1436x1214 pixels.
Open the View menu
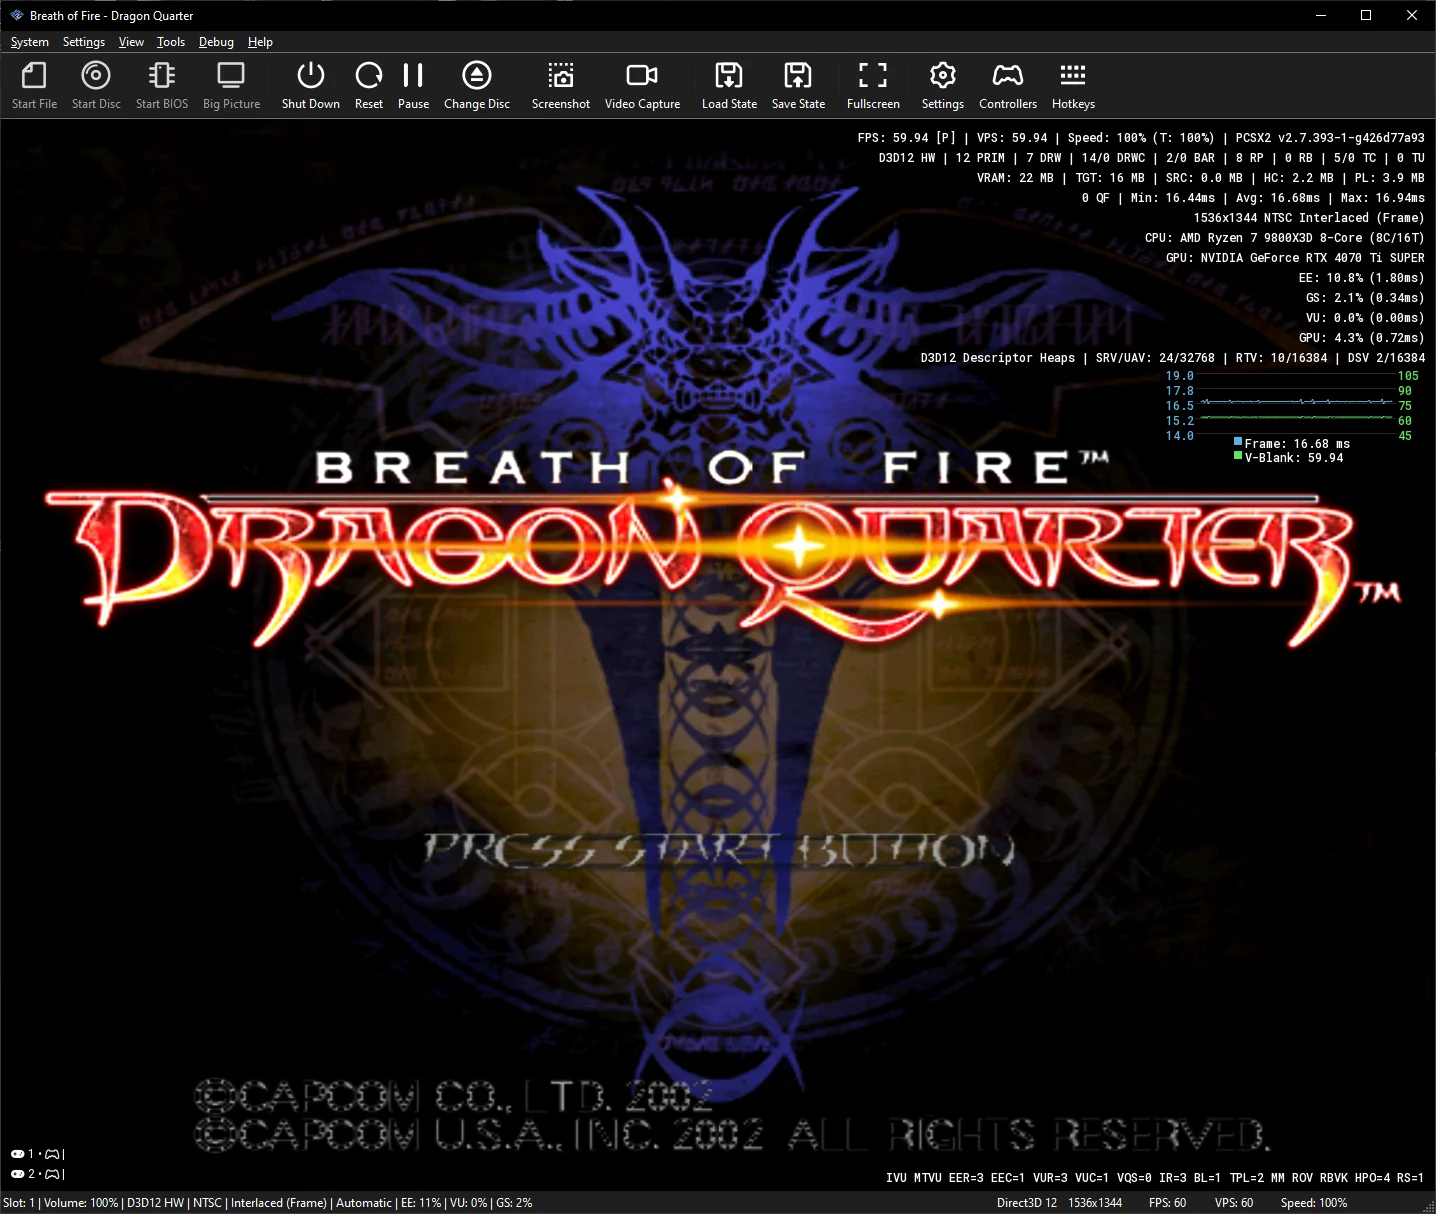click(x=131, y=42)
